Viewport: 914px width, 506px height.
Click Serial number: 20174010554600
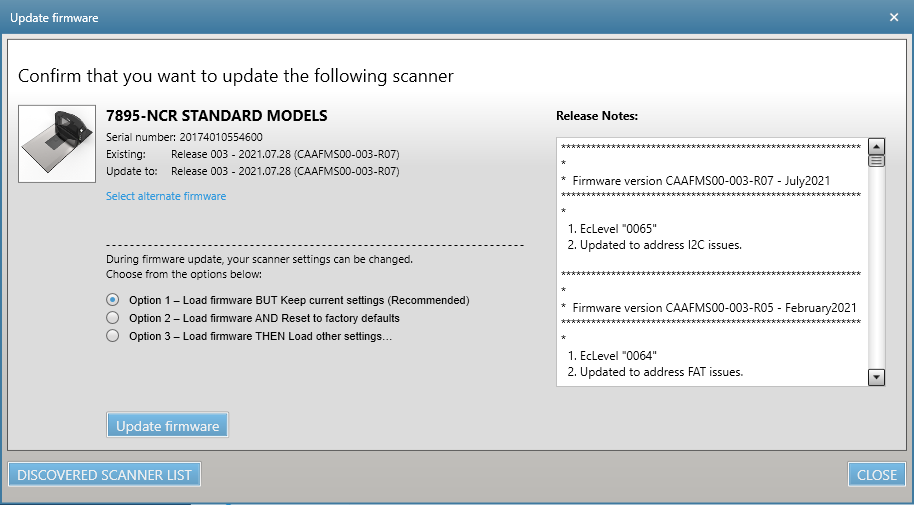(x=184, y=138)
